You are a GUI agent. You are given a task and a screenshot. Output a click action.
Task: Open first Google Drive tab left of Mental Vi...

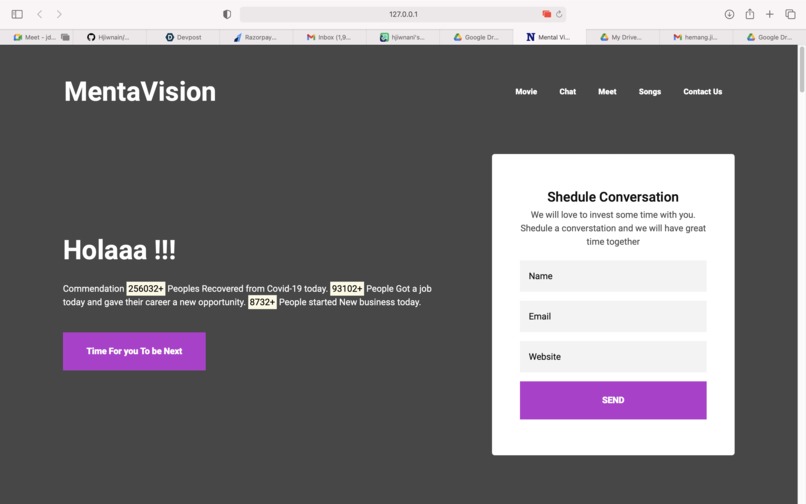476,37
